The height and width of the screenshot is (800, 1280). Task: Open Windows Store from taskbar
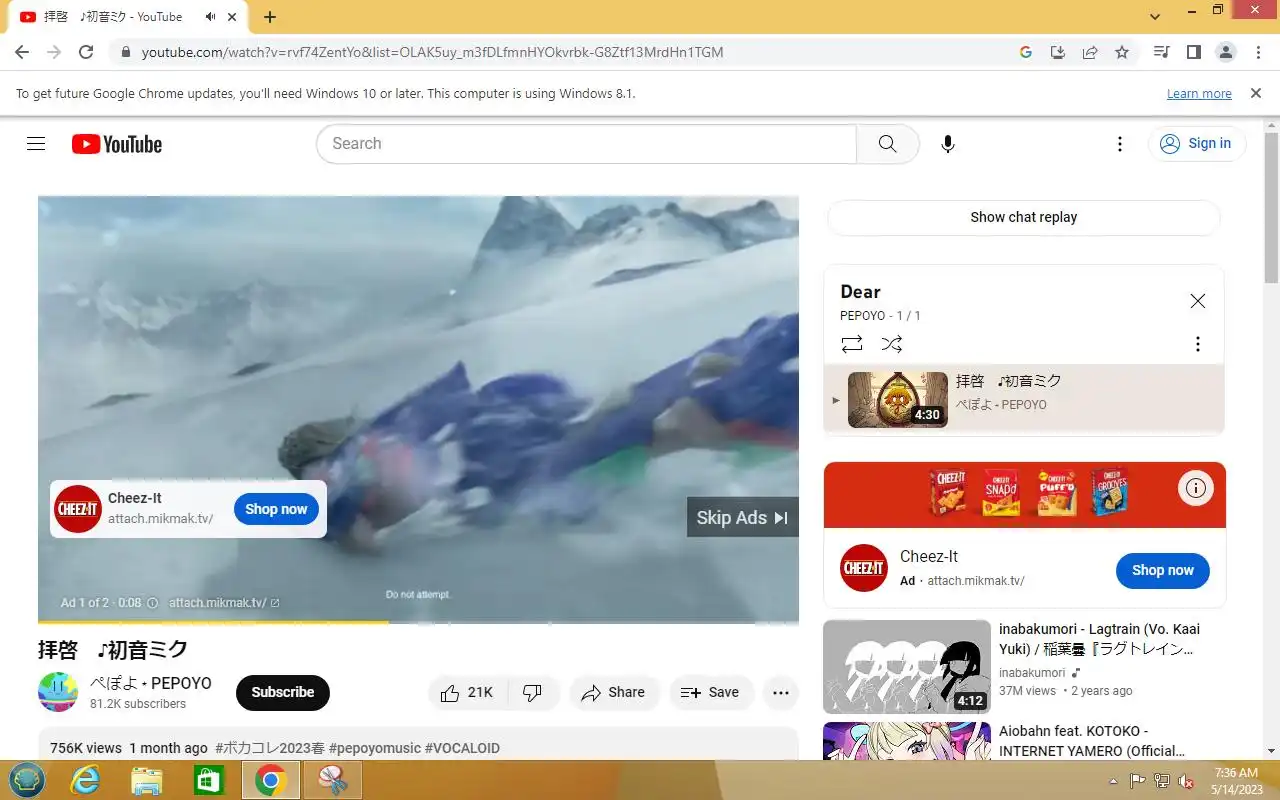pyautogui.click(x=208, y=780)
